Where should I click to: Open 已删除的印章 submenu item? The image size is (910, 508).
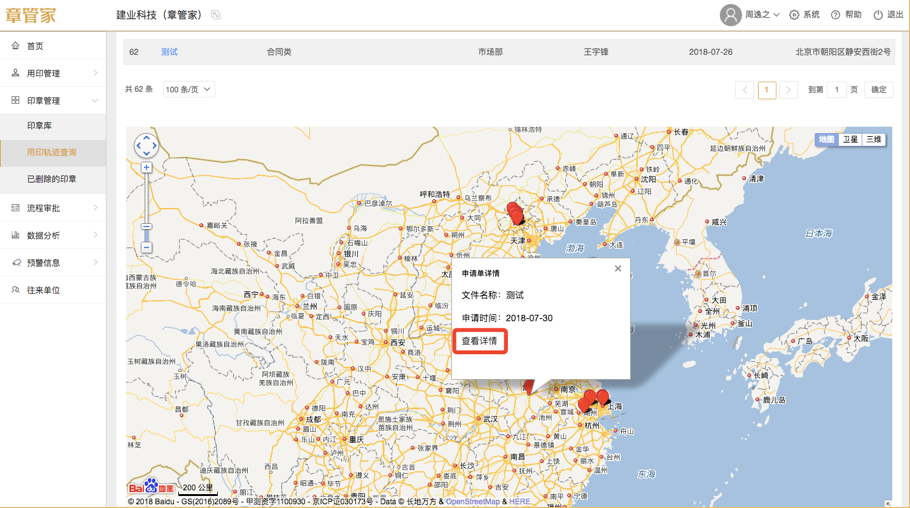tap(53, 179)
